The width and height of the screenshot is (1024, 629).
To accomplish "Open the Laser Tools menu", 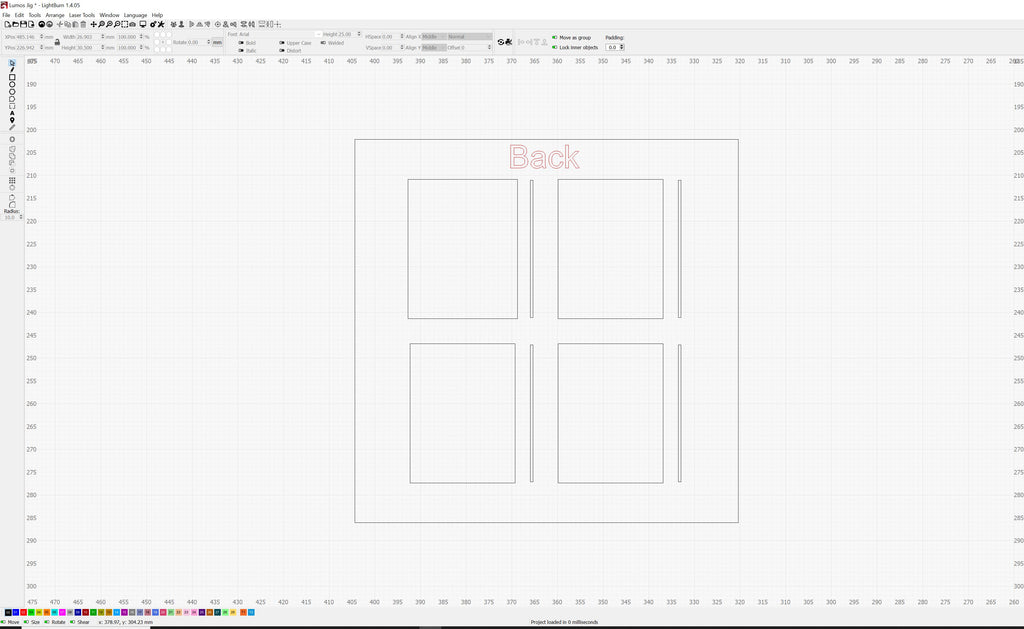I will 82,15.
